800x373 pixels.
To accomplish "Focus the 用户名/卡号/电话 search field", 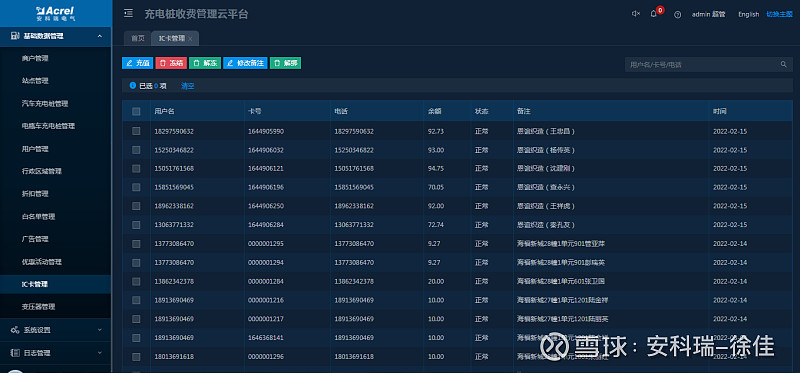I will click(703, 65).
